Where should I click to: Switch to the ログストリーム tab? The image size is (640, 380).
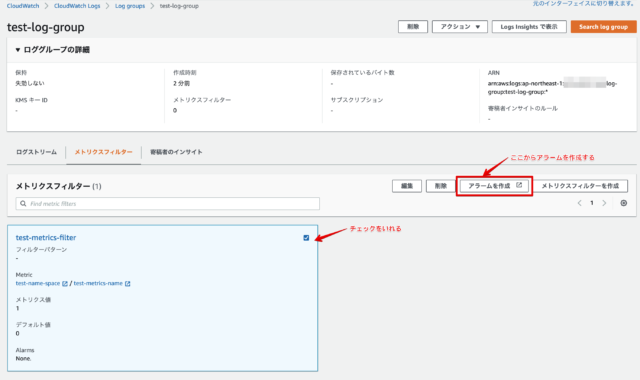click(36, 152)
